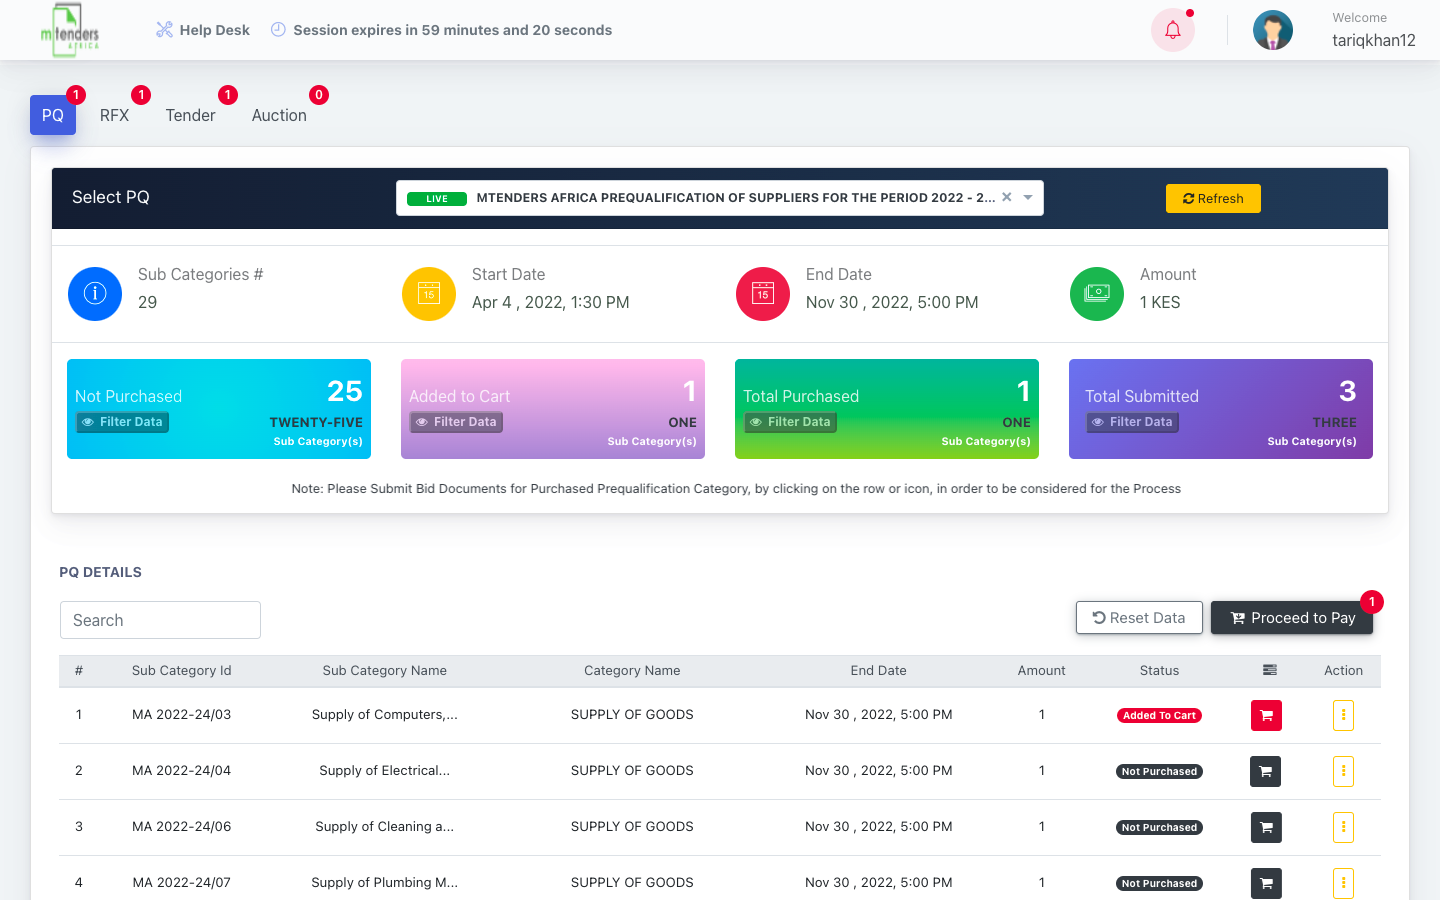Open action menu for MA 2022-24/06
This screenshot has width=1440, height=900.
(1343, 827)
